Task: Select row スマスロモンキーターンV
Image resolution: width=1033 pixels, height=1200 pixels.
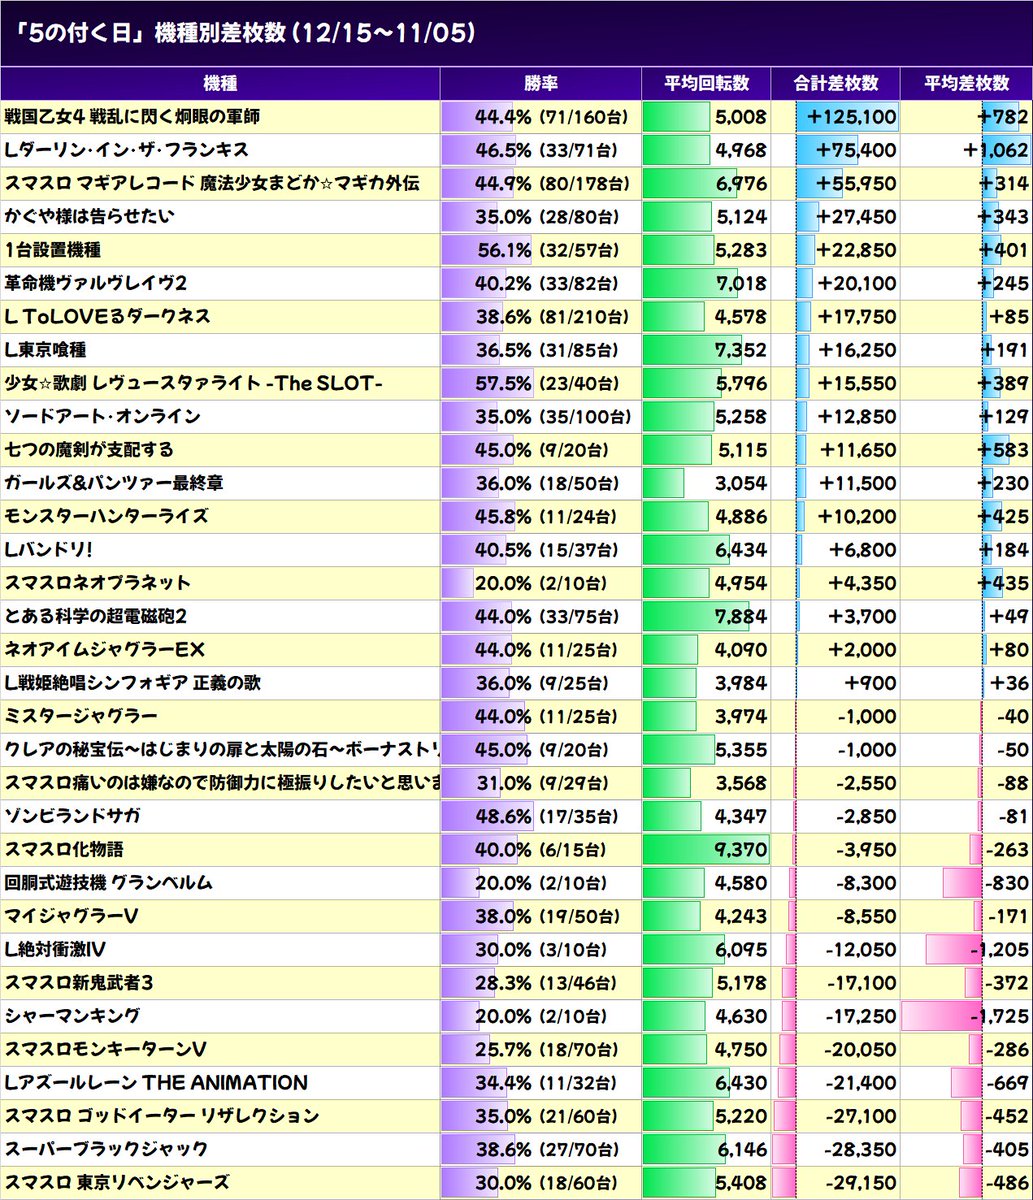Action: pos(516,1050)
